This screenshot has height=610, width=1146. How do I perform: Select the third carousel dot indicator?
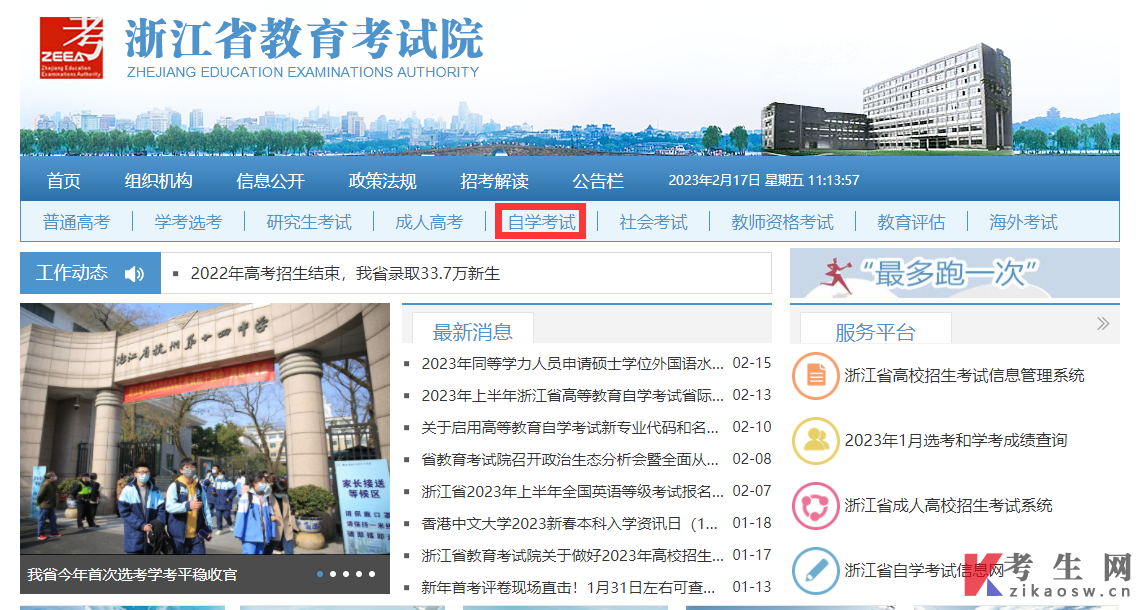pyautogui.click(x=346, y=574)
